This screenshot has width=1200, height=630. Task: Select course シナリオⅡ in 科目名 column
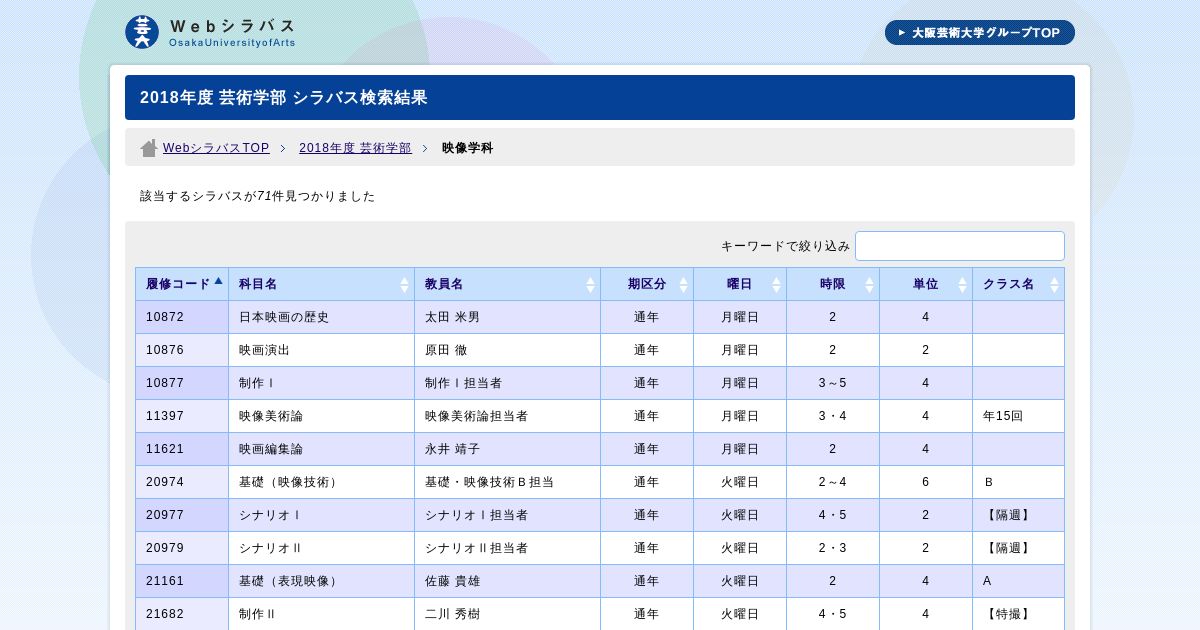coord(271,548)
